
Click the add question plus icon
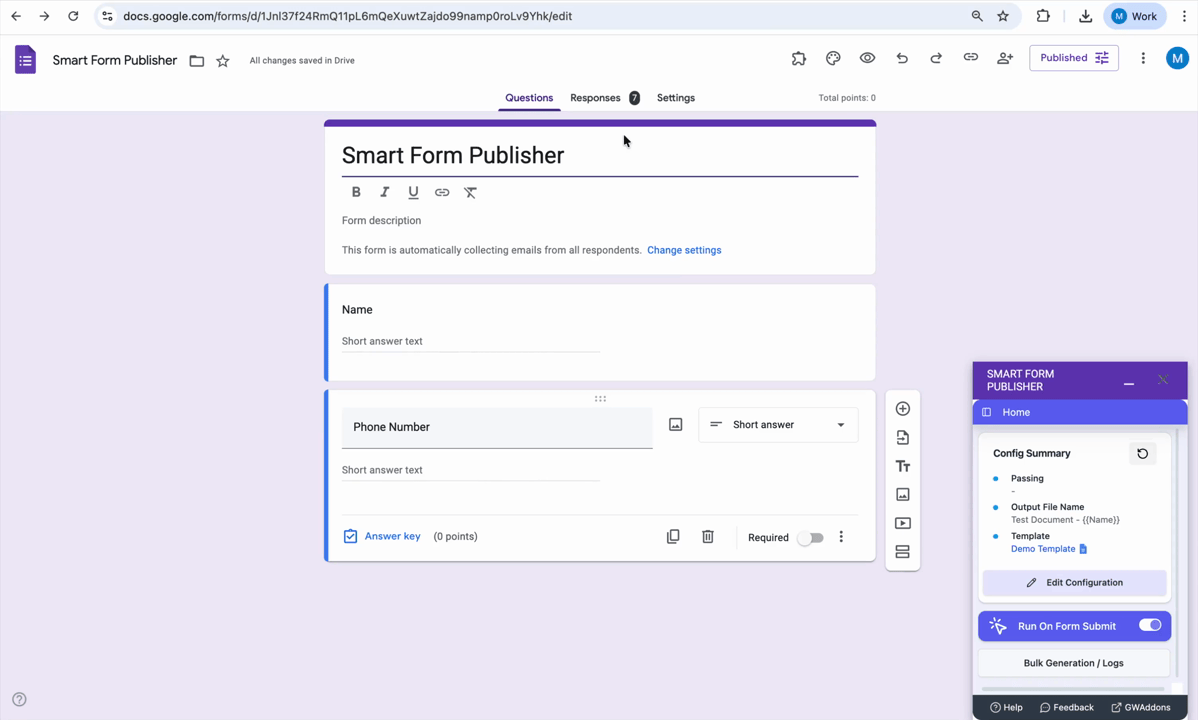[902, 409]
